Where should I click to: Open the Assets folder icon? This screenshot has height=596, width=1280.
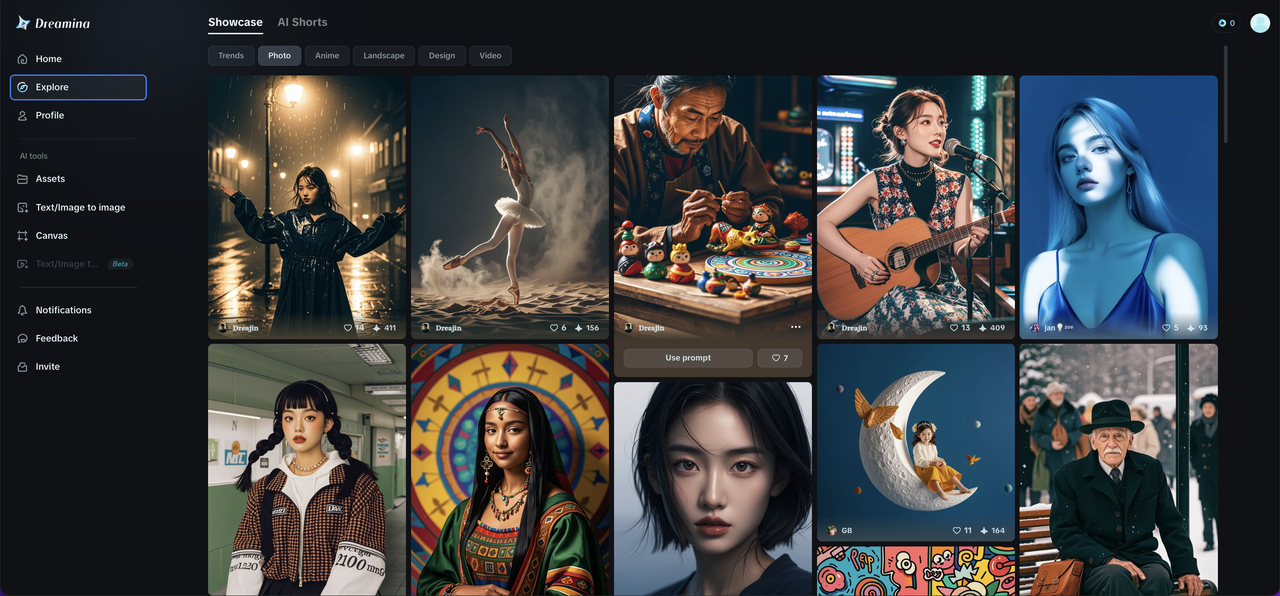[x=22, y=179]
